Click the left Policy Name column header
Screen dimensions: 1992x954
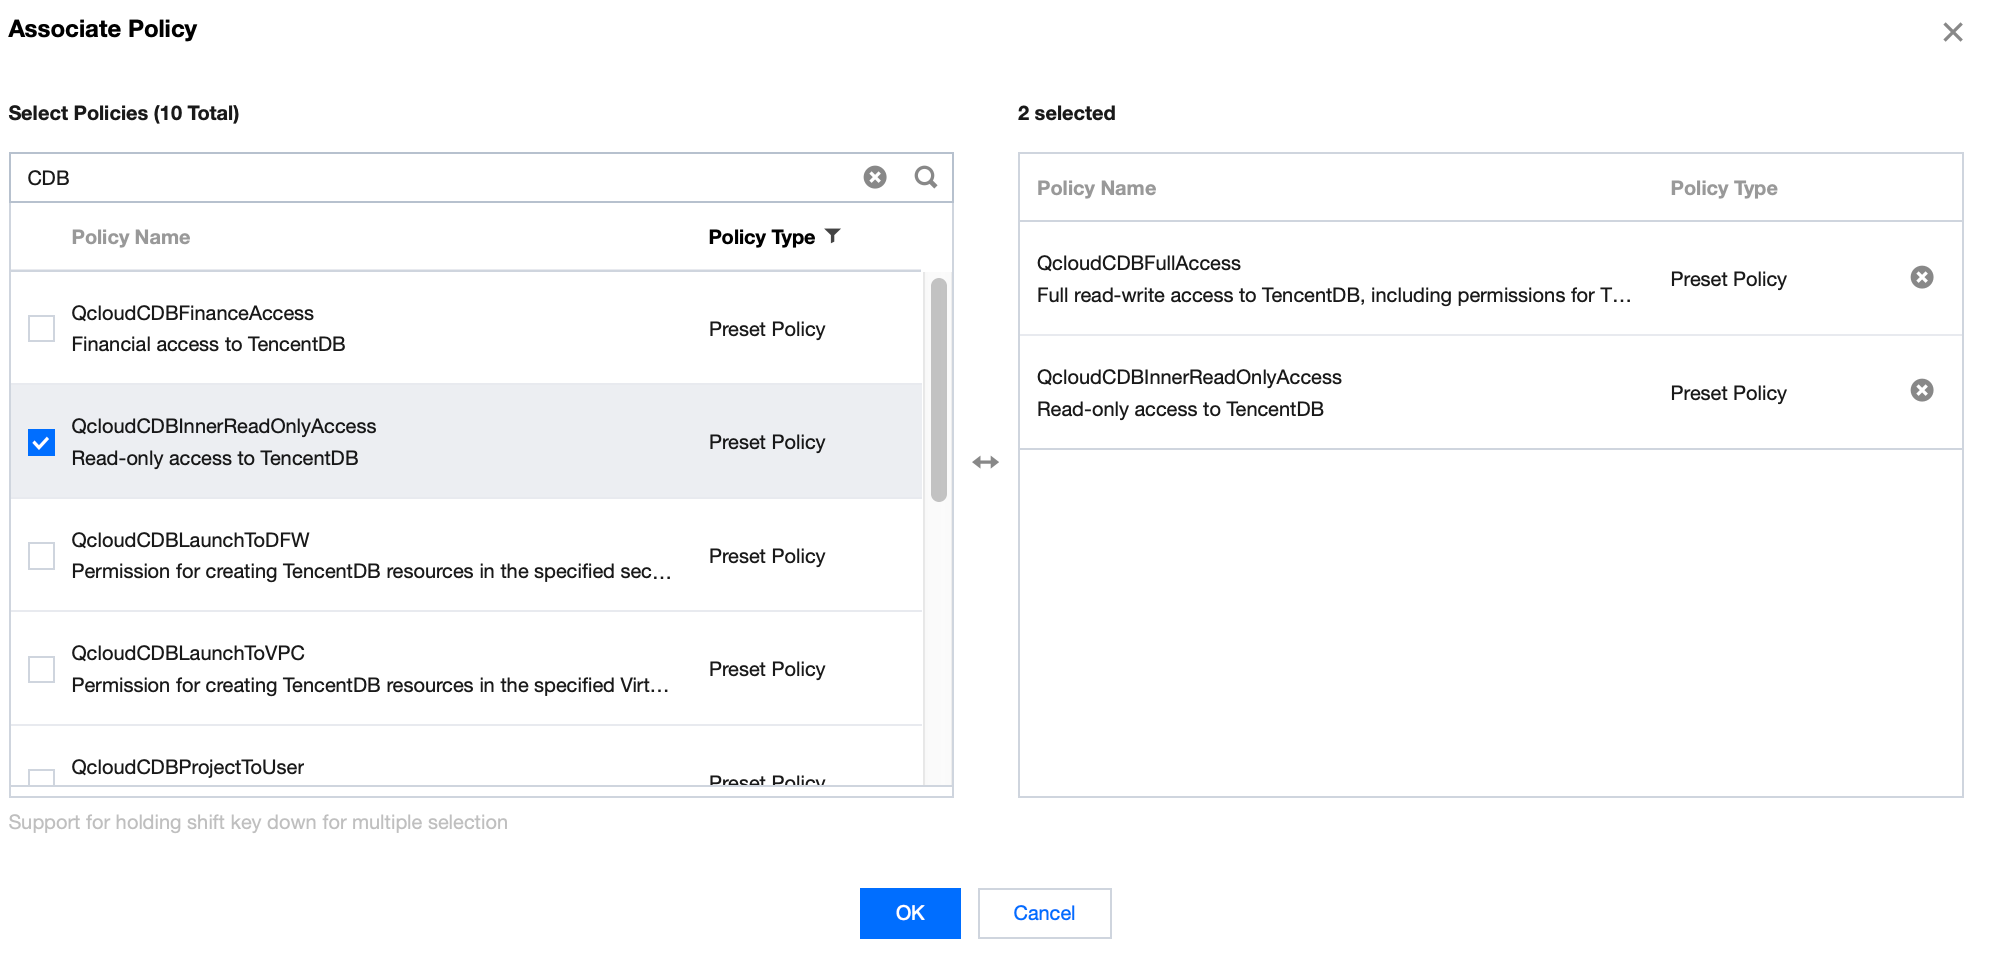(x=130, y=237)
